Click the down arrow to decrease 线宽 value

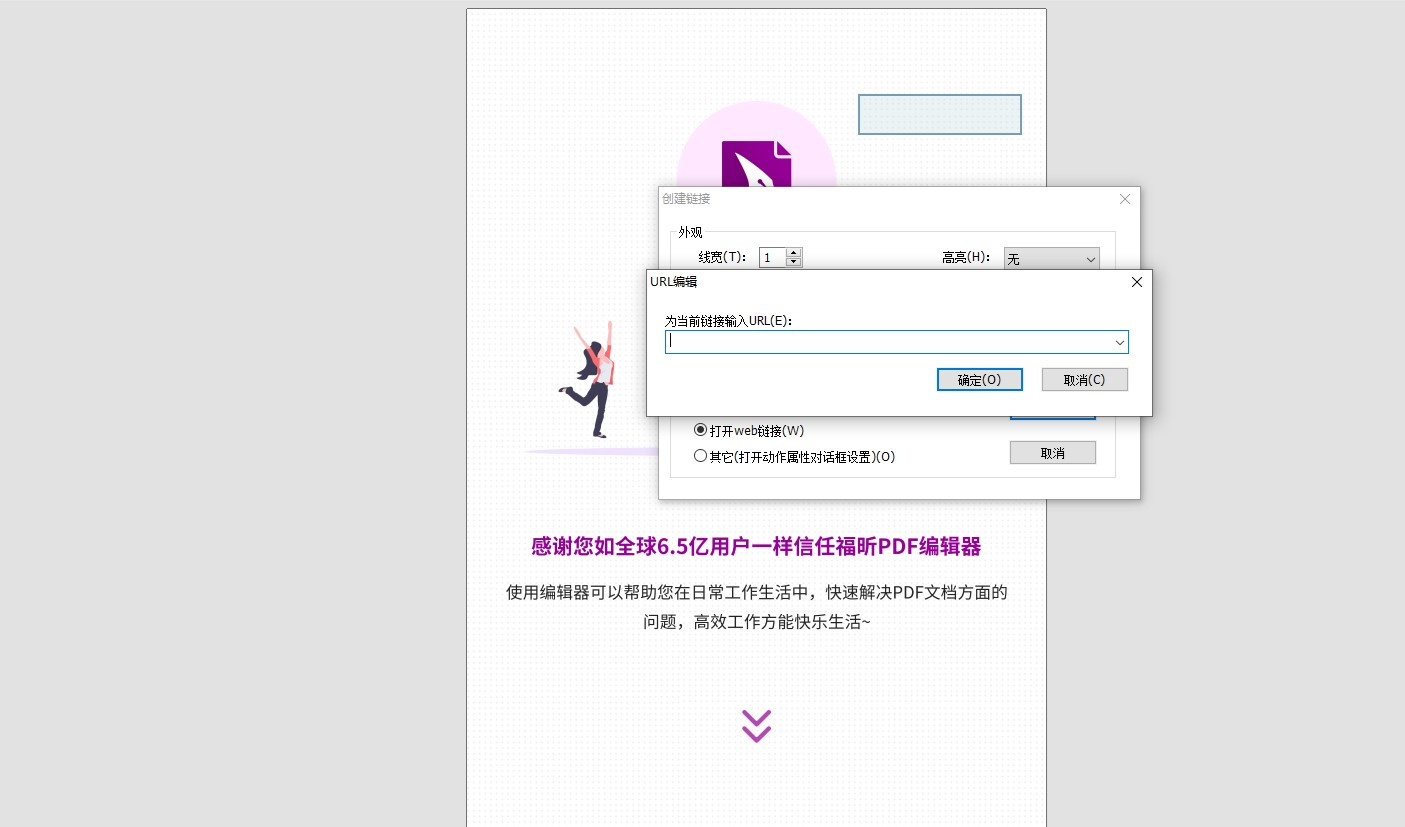click(794, 262)
